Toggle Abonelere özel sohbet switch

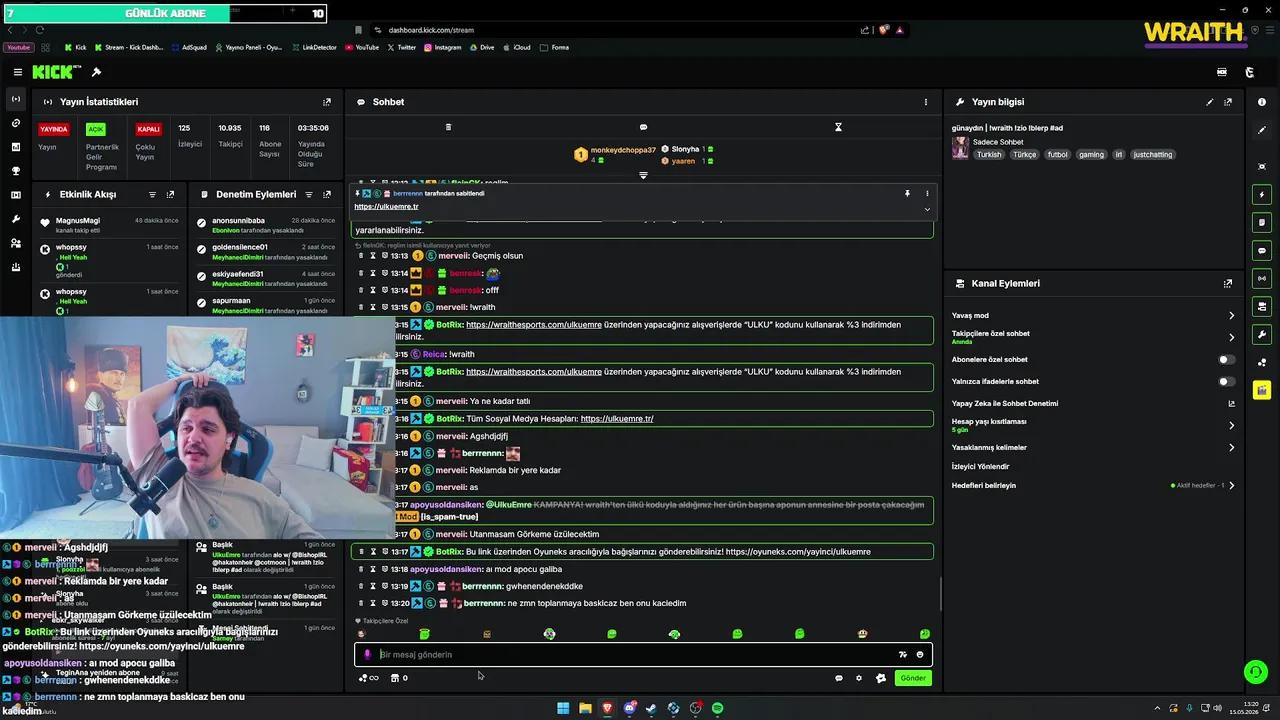(1226, 360)
